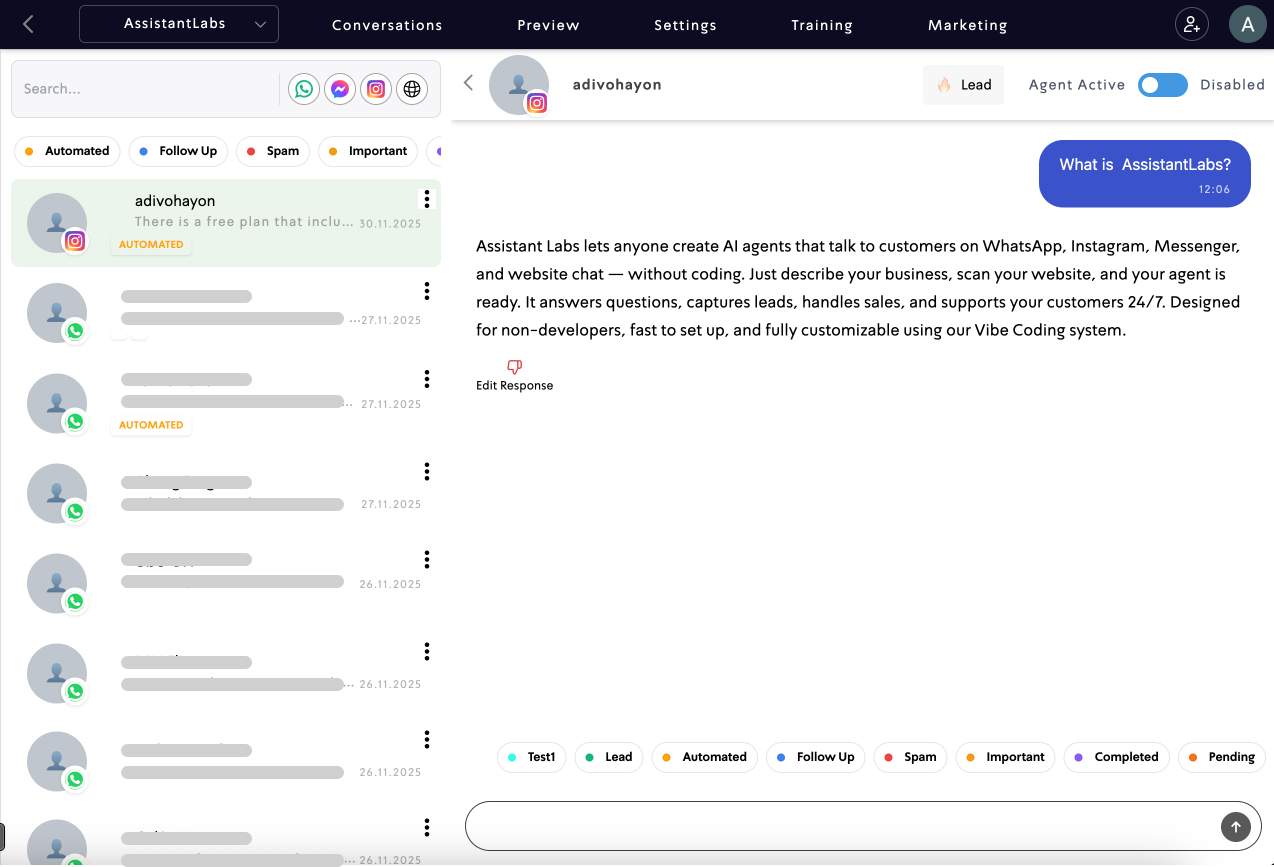Filter conversations by Instagram channel
This screenshot has width=1274, height=867.
click(375, 88)
